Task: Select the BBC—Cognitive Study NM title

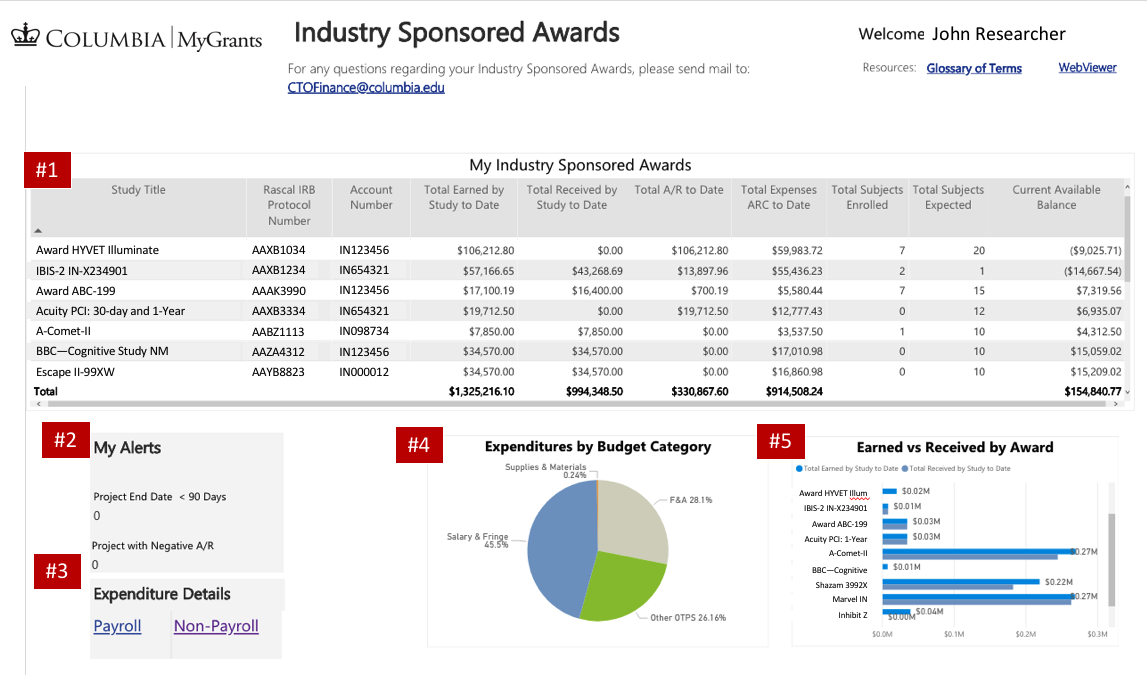Action: click(102, 351)
